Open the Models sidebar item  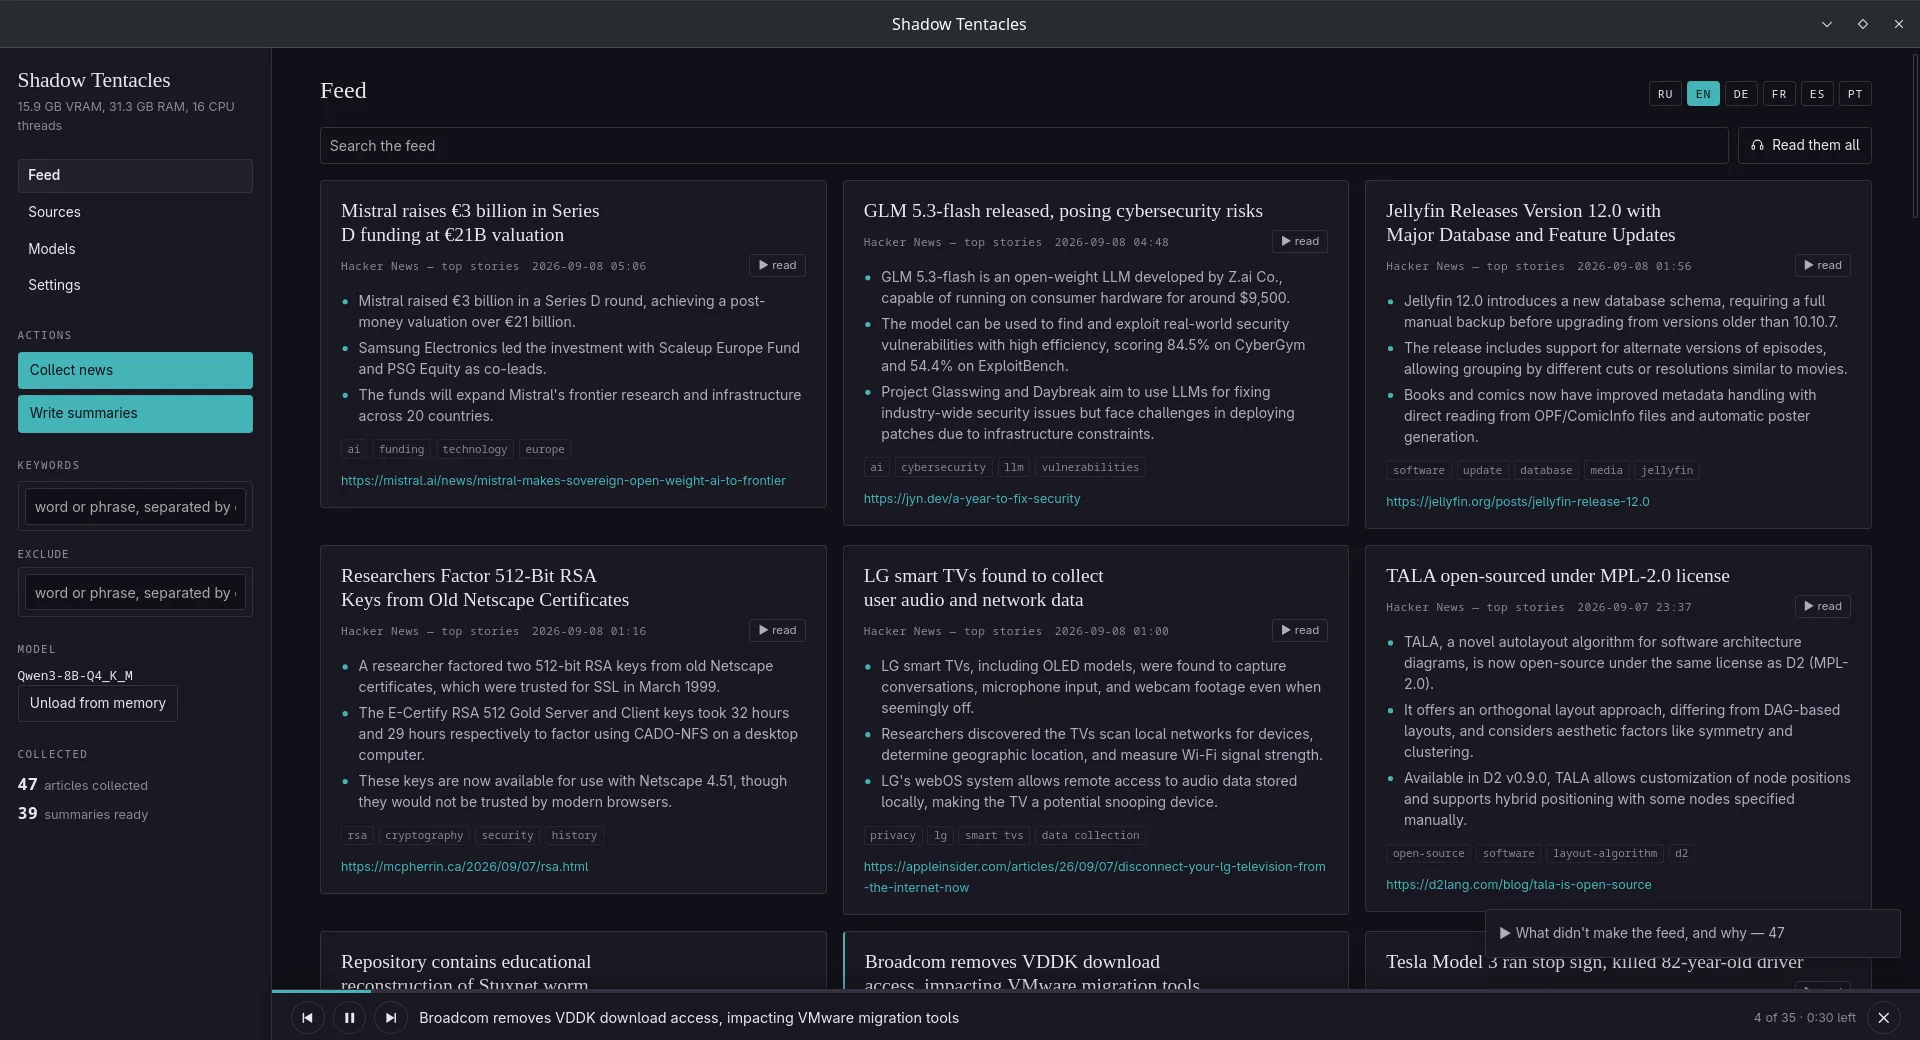[x=135, y=249]
